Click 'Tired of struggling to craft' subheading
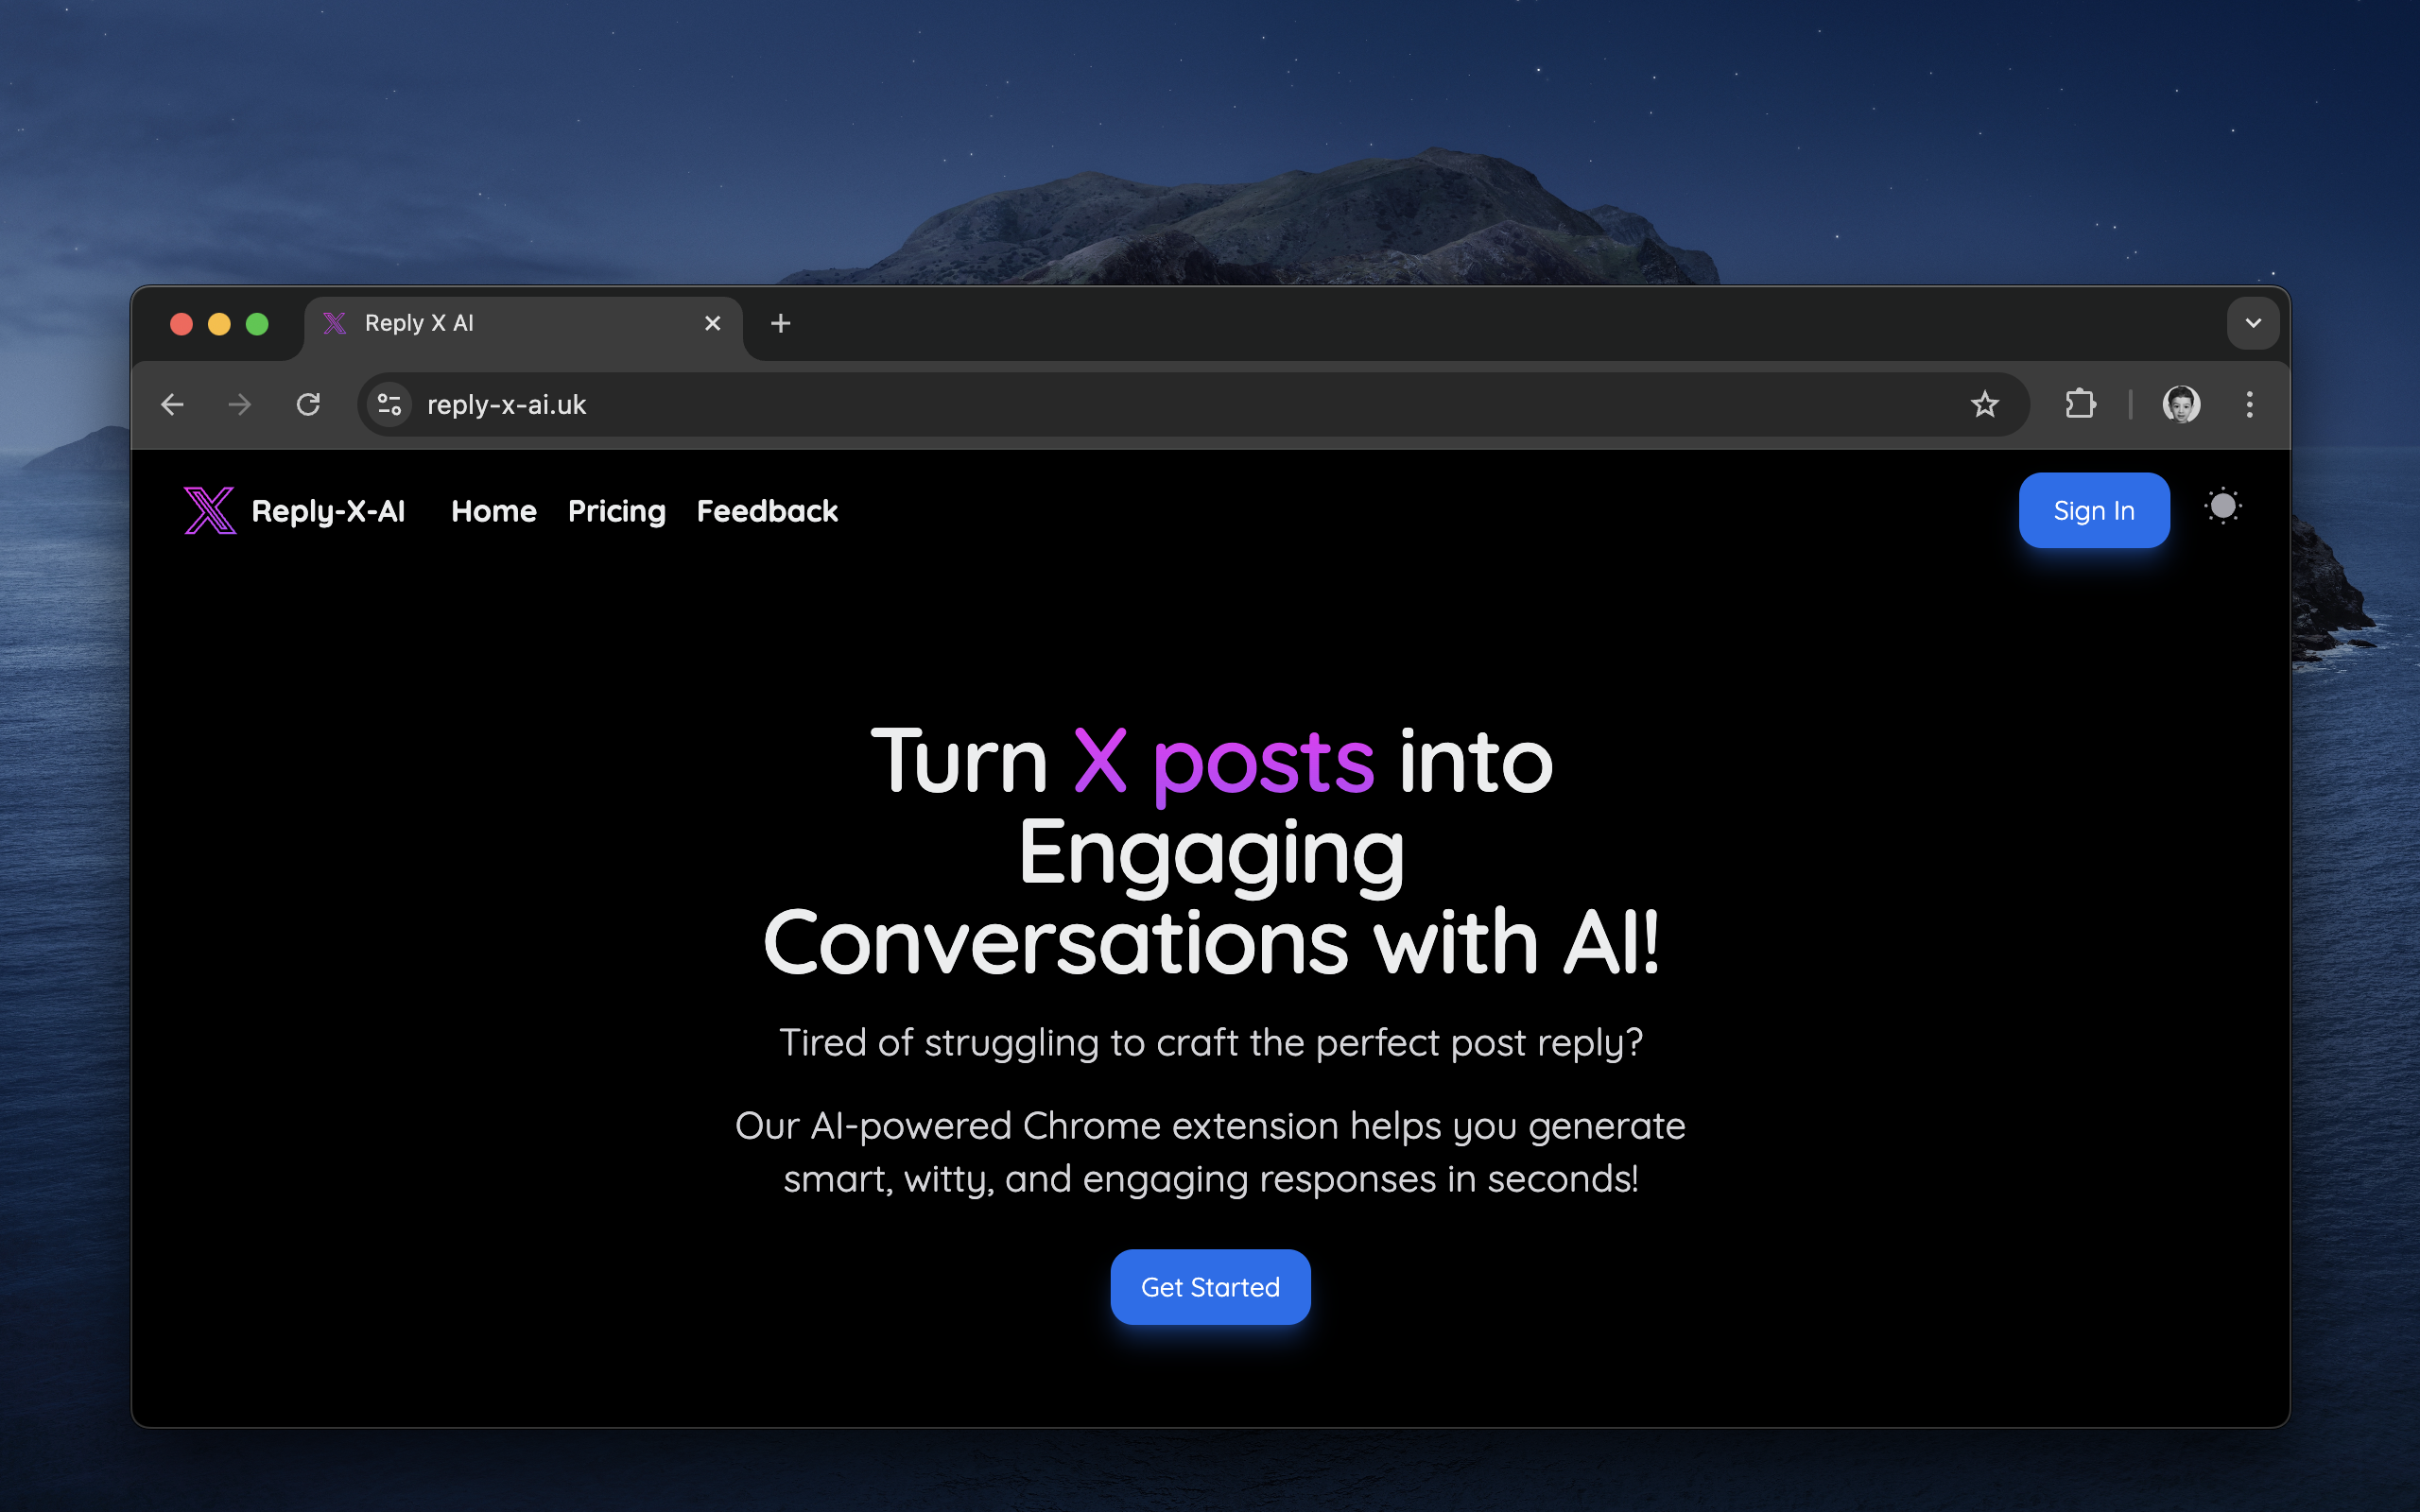The image size is (2420, 1512). click(x=1211, y=1042)
